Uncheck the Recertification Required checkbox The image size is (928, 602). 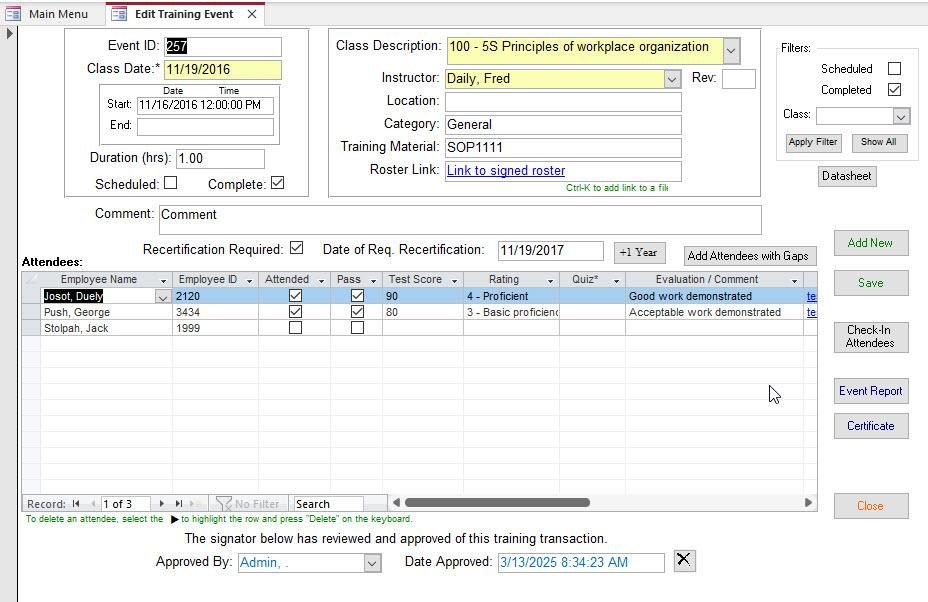tap(296, 248)
